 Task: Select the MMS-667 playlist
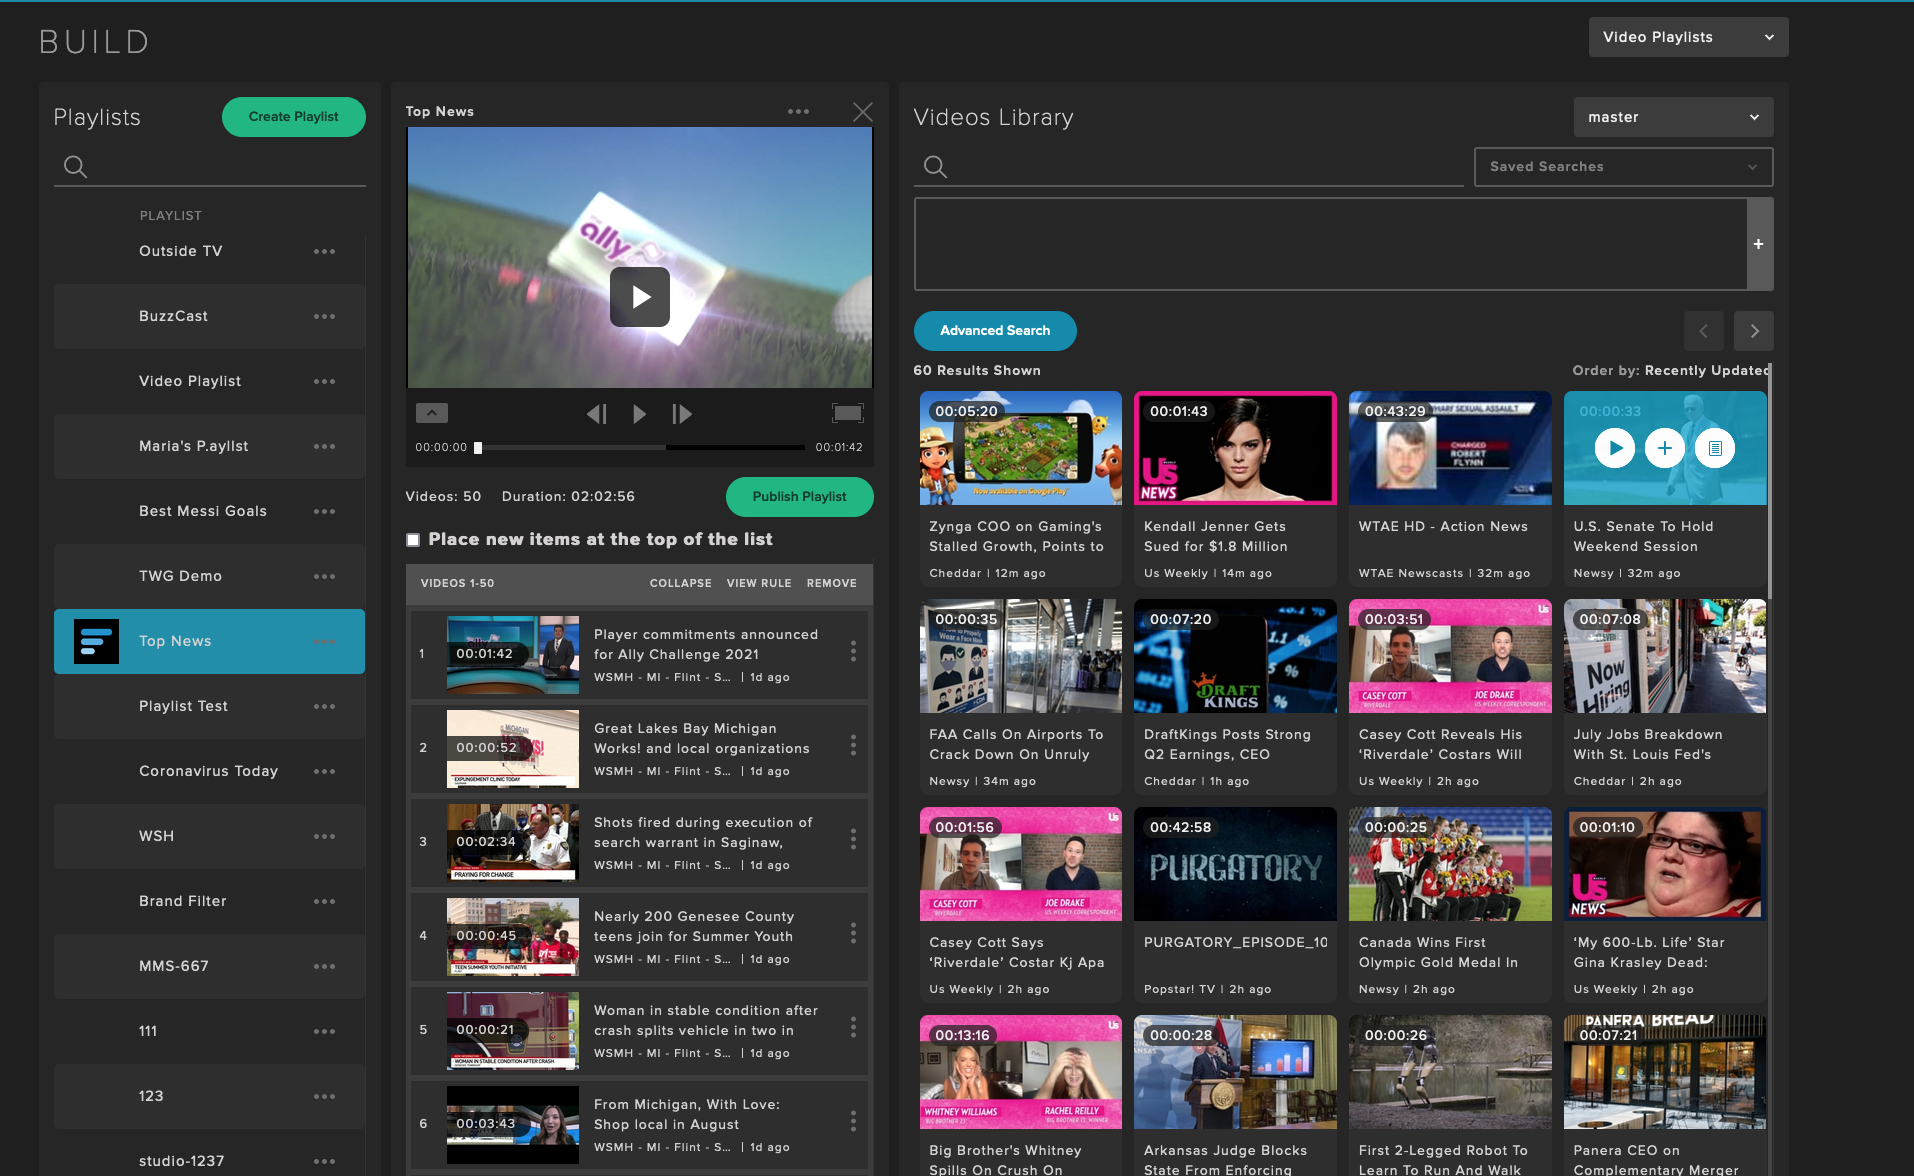(209, 966)
